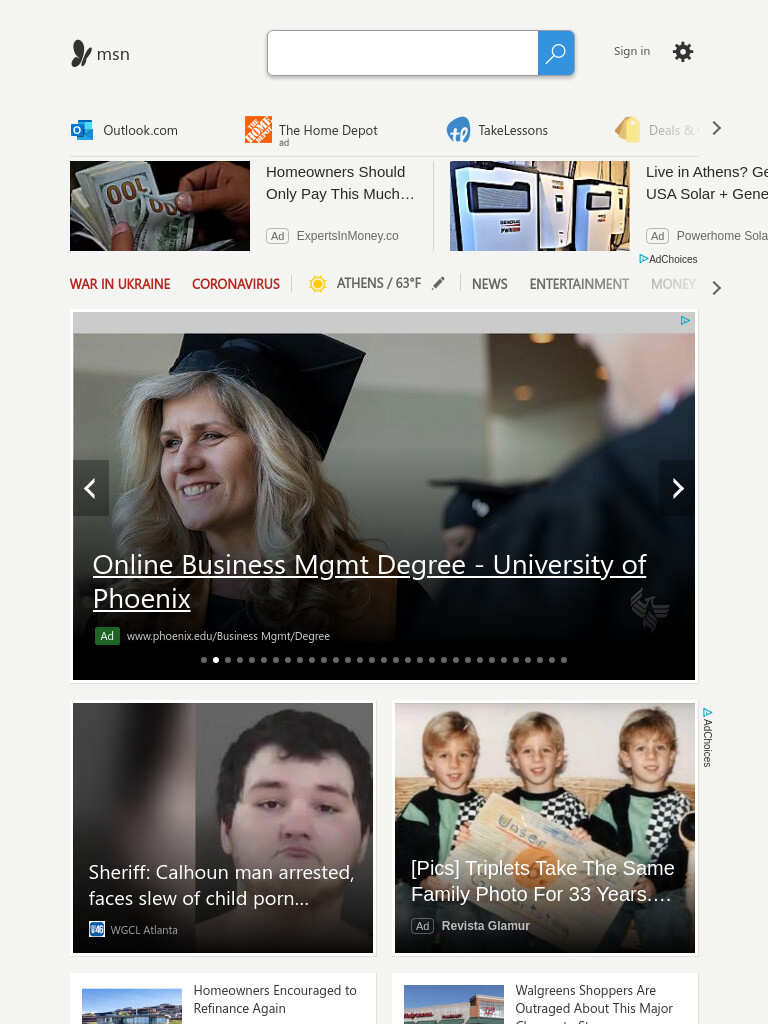Image resolution: width=768 pixels, height=1024 pixels.
Task: Focus the MSN search input field
Action: (403, 53)
